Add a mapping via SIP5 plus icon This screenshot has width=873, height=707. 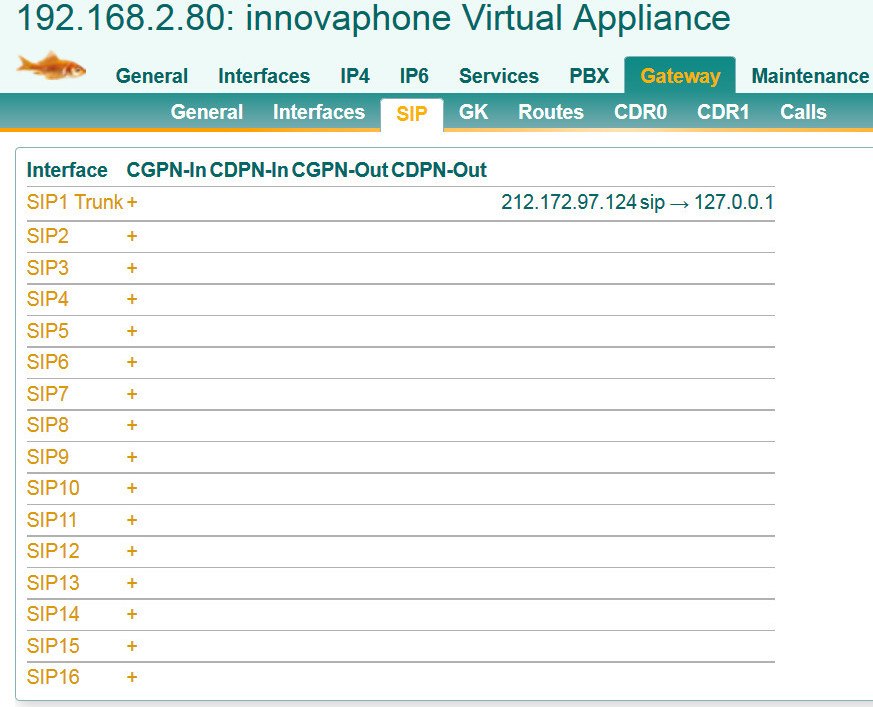[x=132, y=331]
